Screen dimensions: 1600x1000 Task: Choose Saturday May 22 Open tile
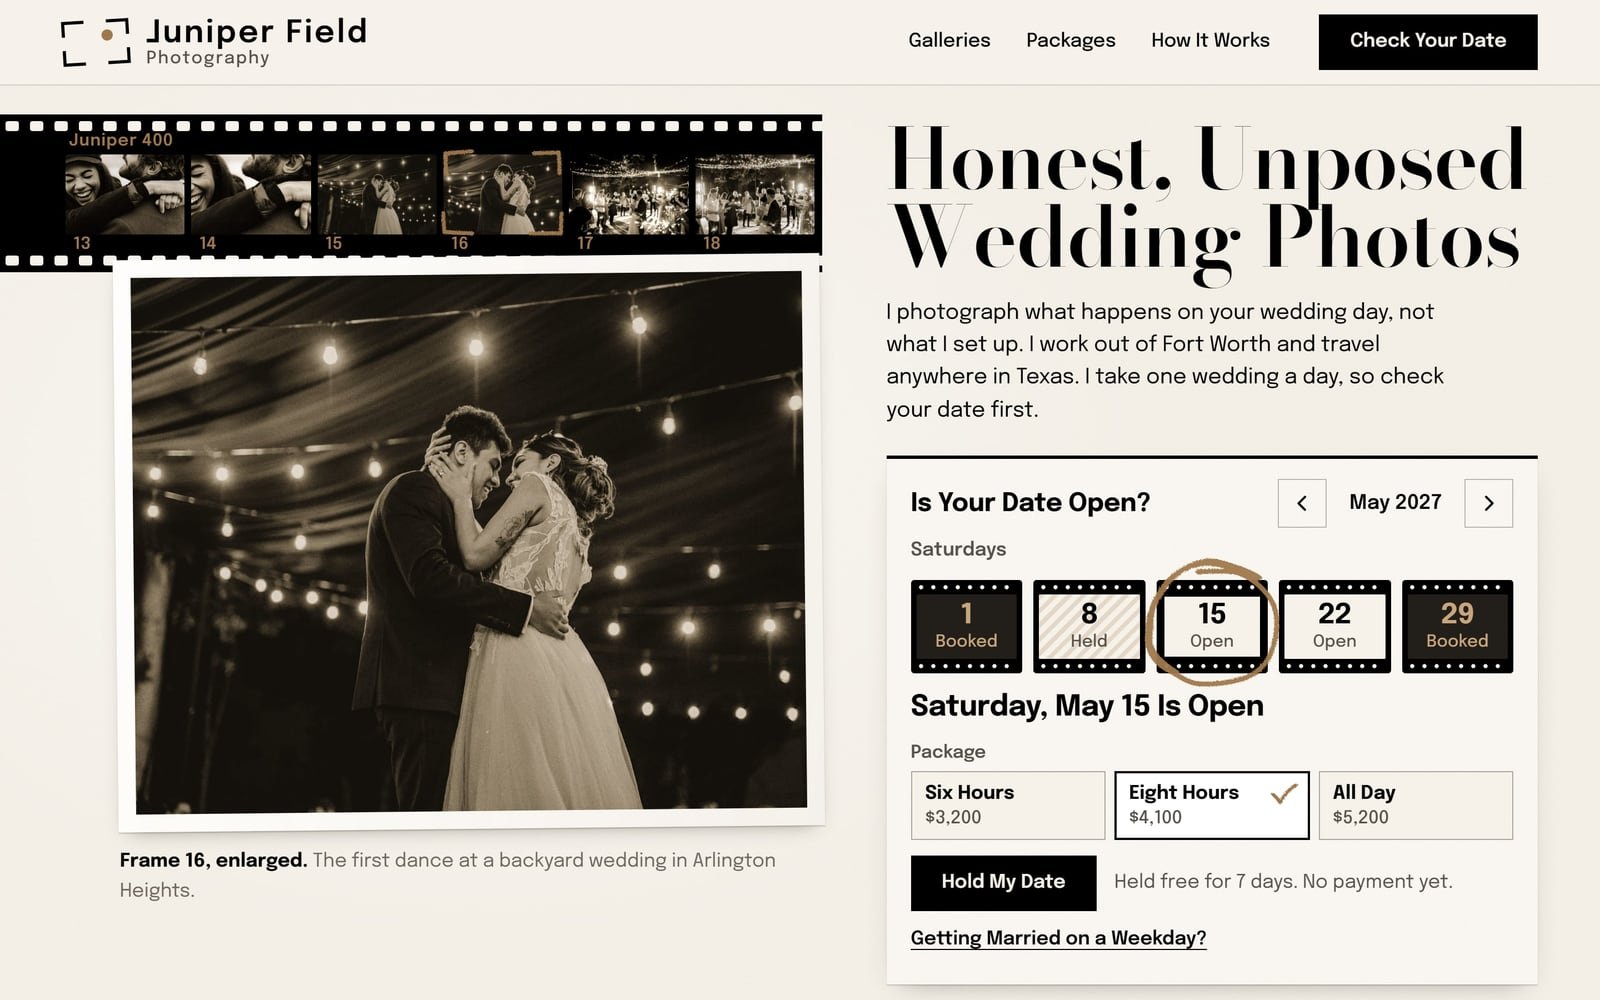point(1334,626)
